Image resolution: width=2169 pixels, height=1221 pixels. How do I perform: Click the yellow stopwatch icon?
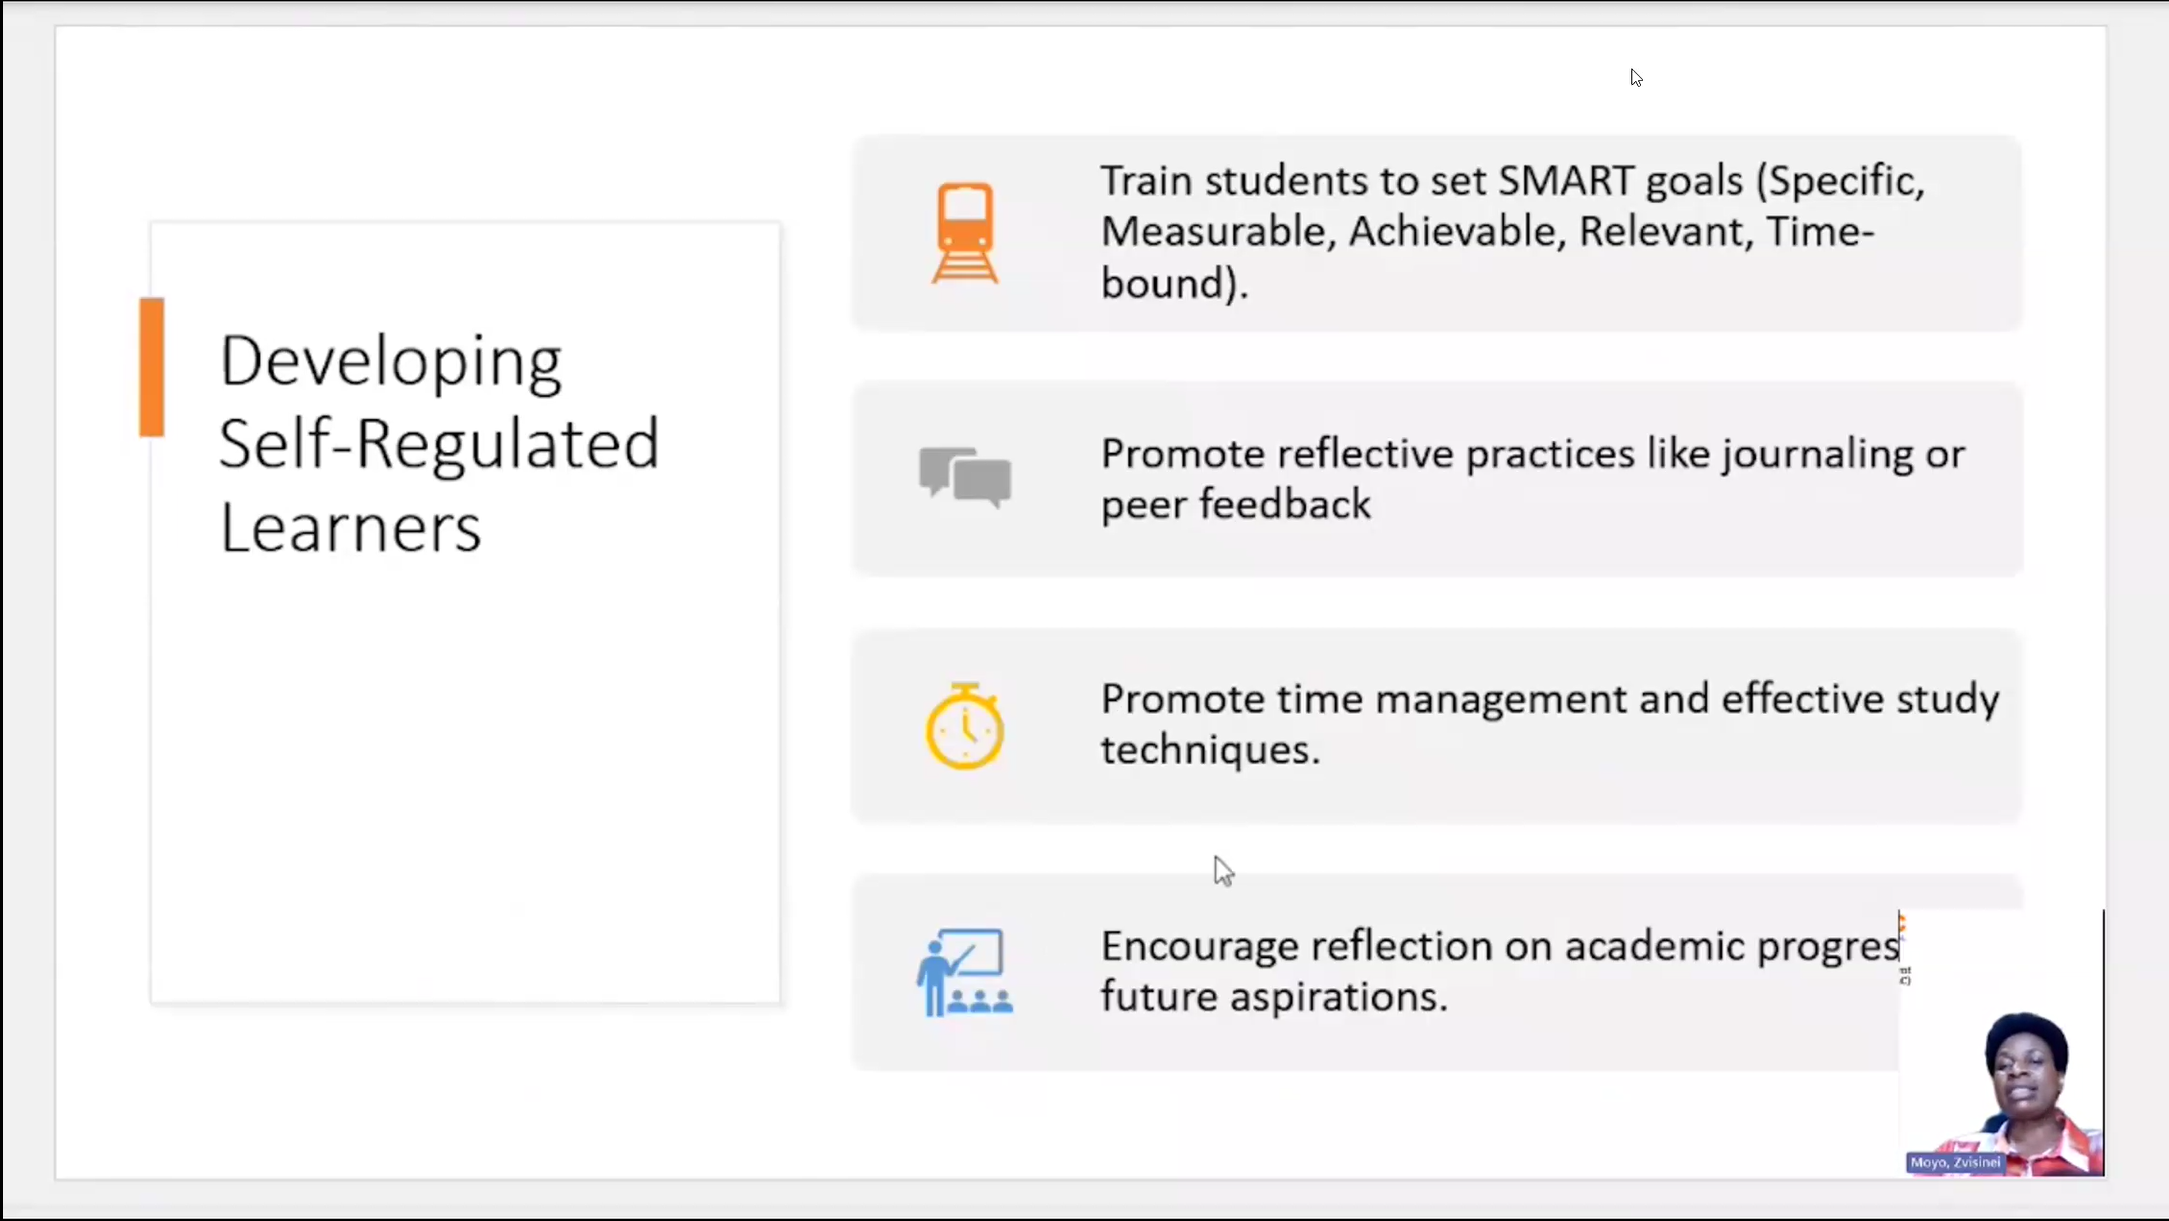(964, 726)
